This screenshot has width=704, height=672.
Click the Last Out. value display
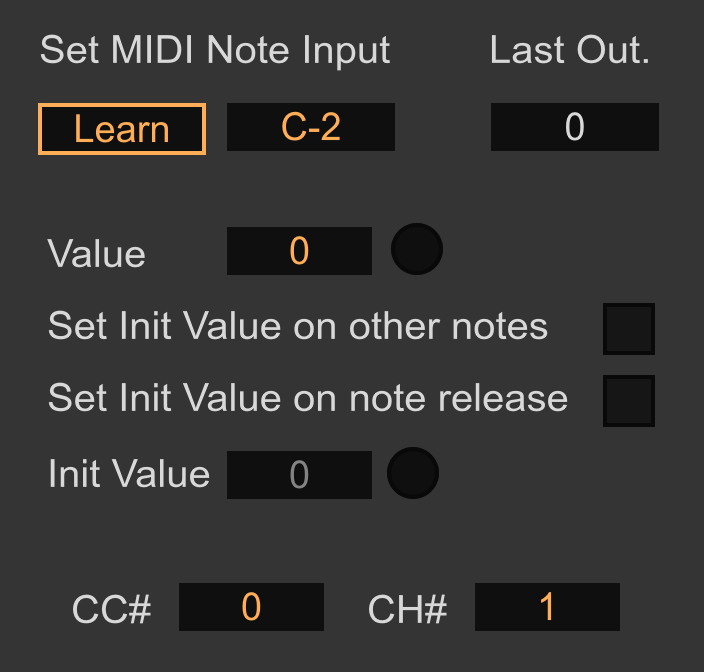(x=574, y=127)
